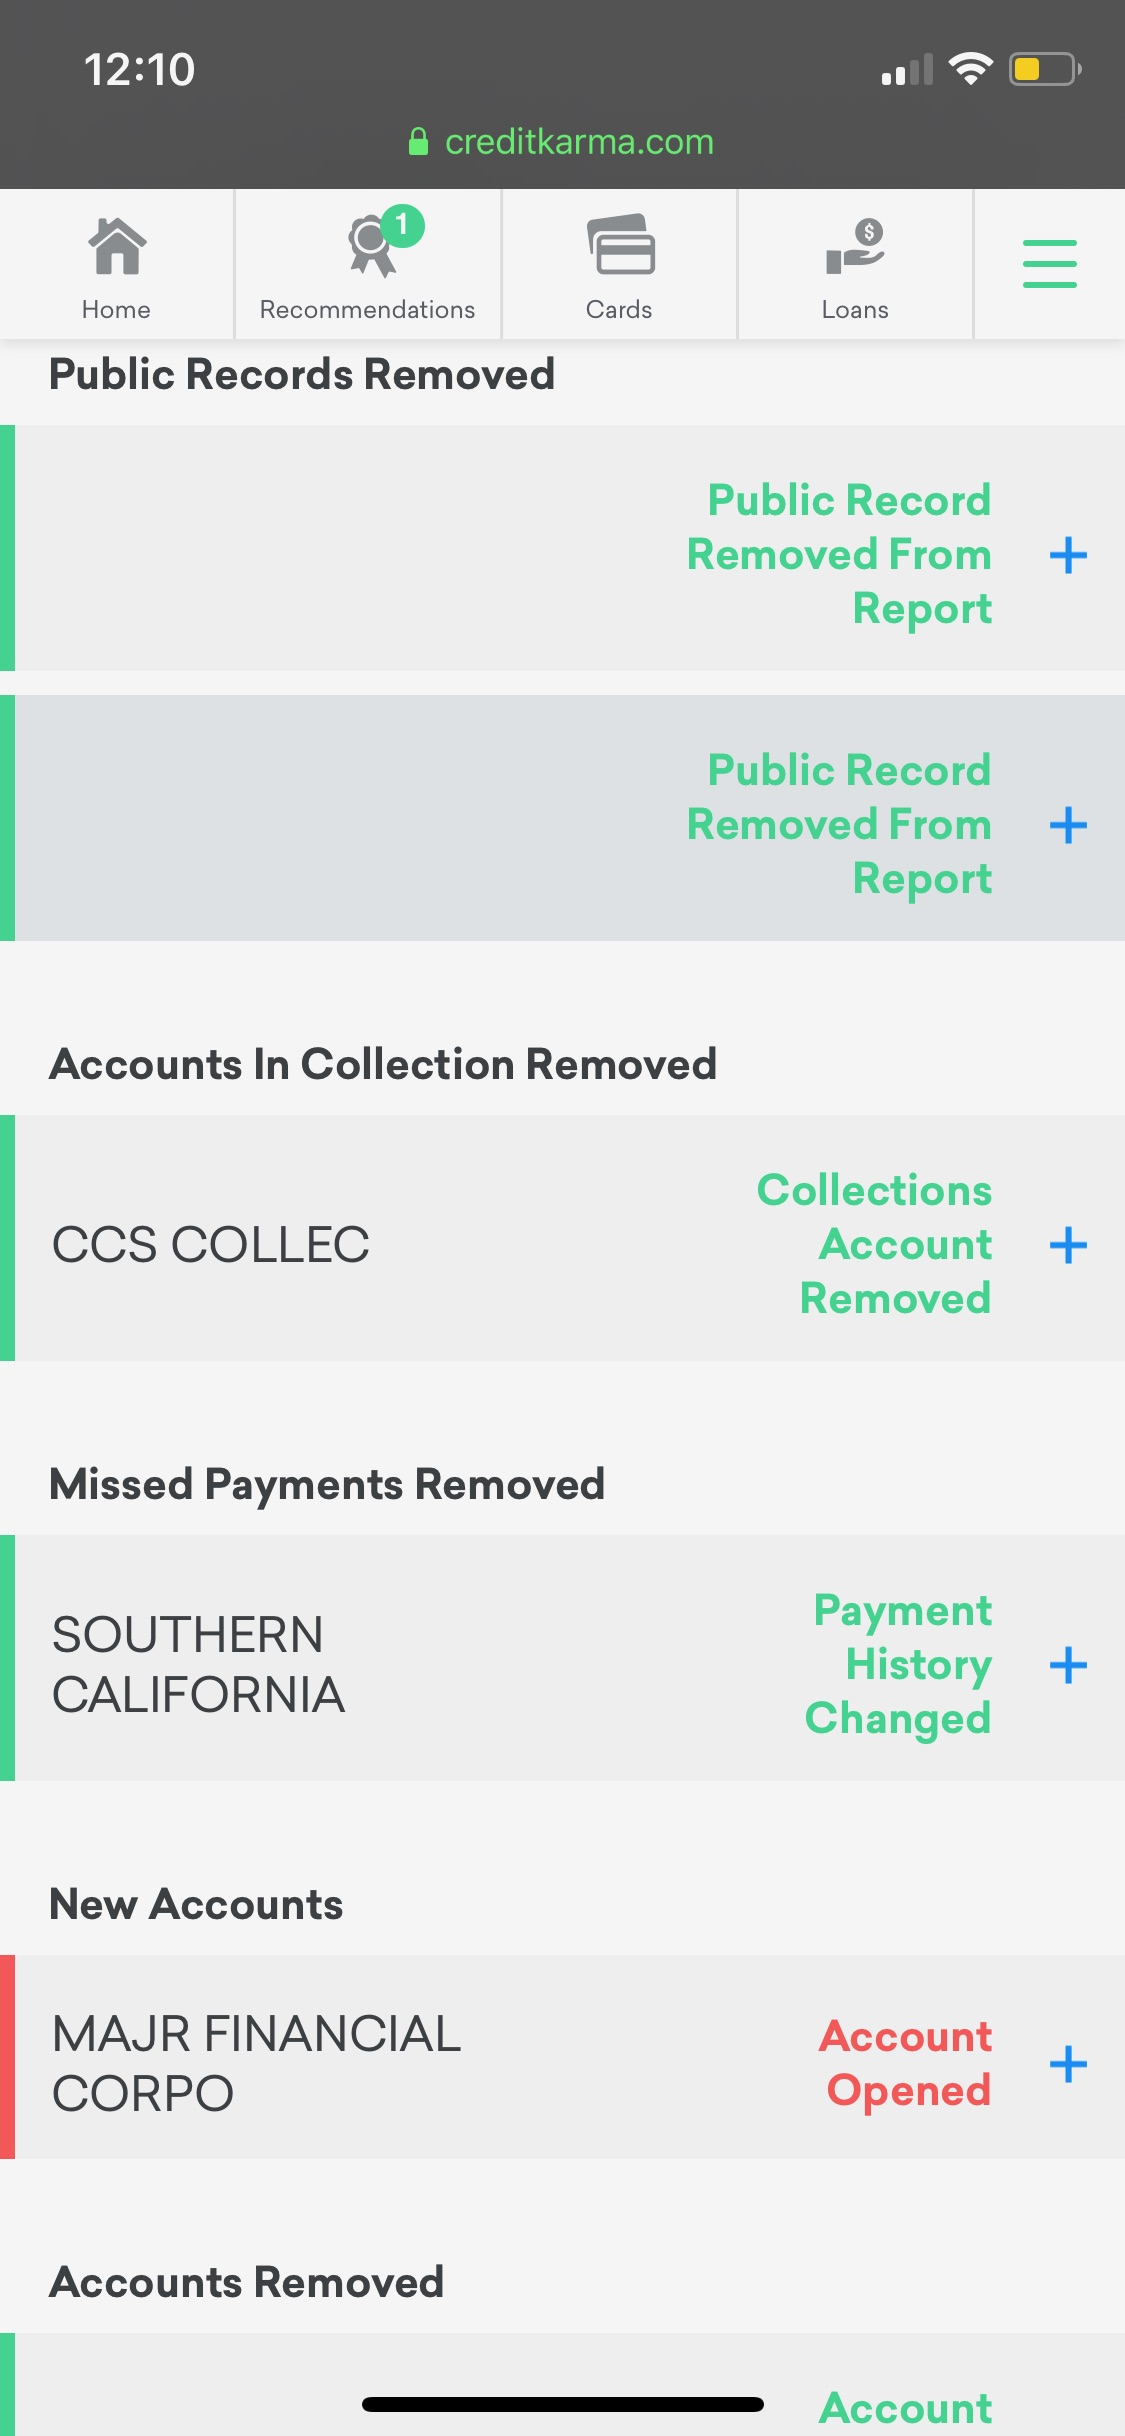Tap the creditkarma.com address
Viewport: 1125px width, 2436px height.
coord(579,142)
